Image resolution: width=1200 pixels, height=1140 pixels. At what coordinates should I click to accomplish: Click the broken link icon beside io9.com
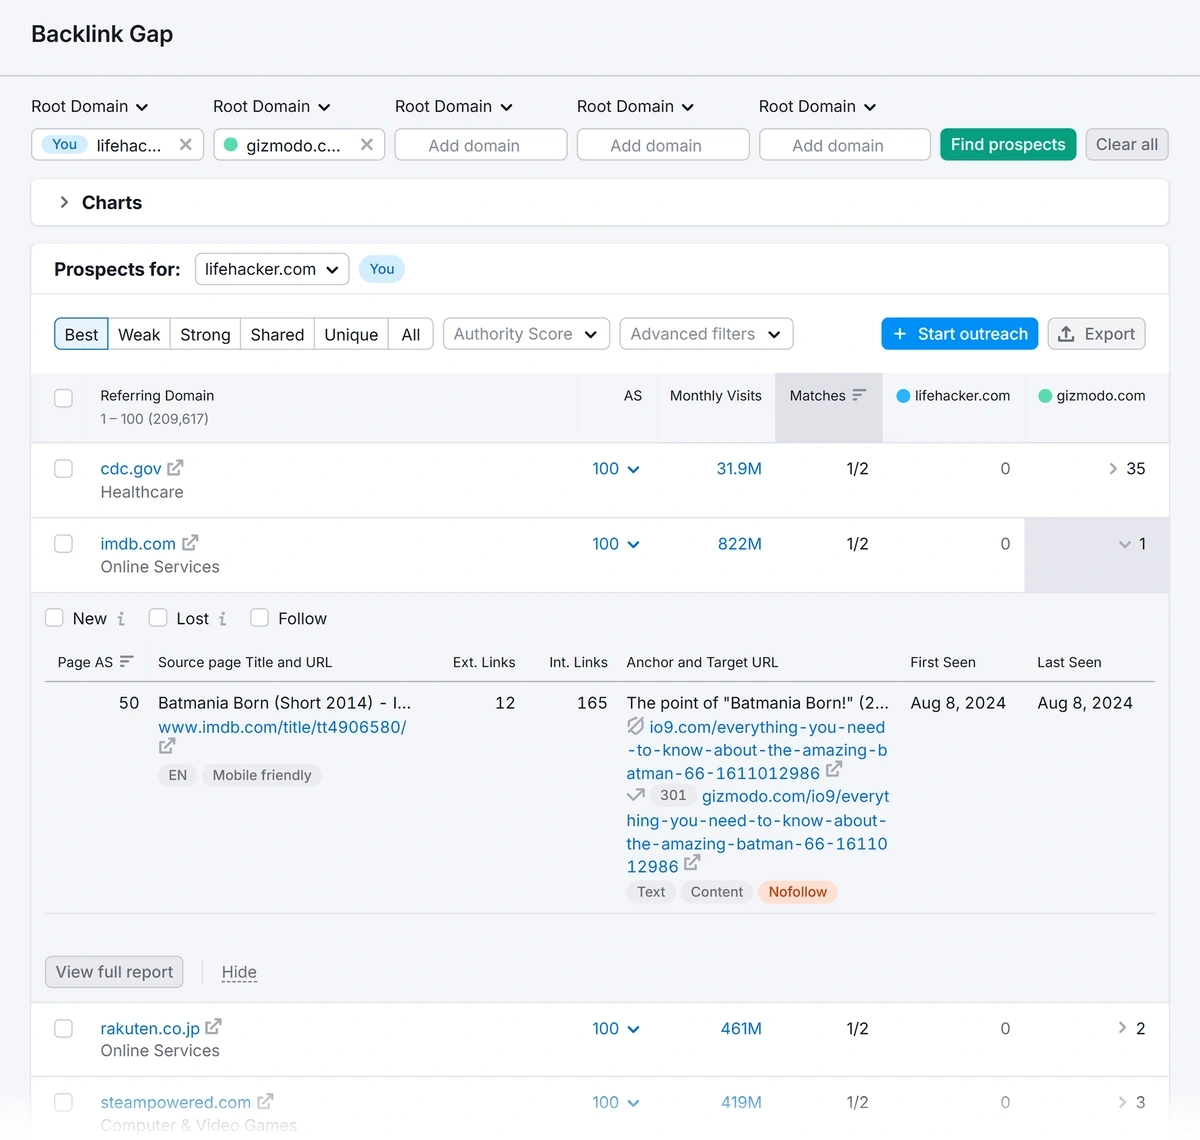635,726
